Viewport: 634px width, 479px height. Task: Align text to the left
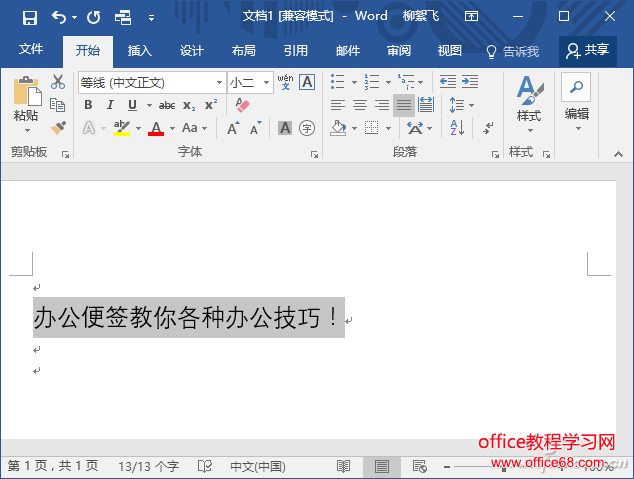338,105
